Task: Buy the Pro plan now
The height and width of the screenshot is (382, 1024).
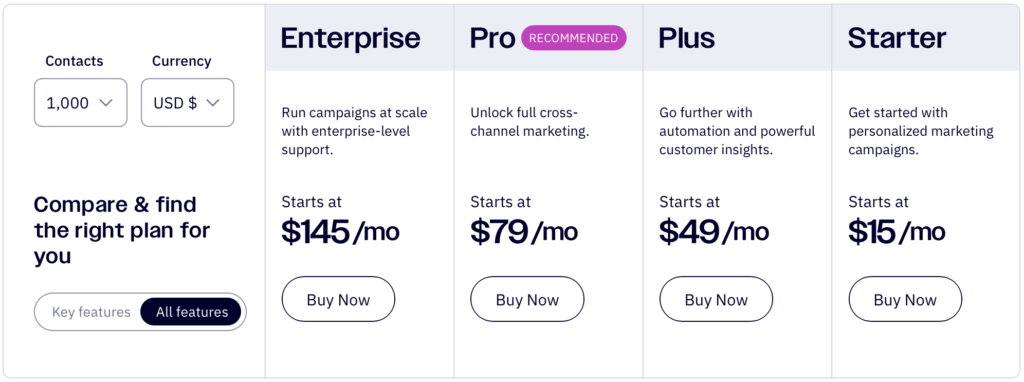Action: tap(527, 300)
